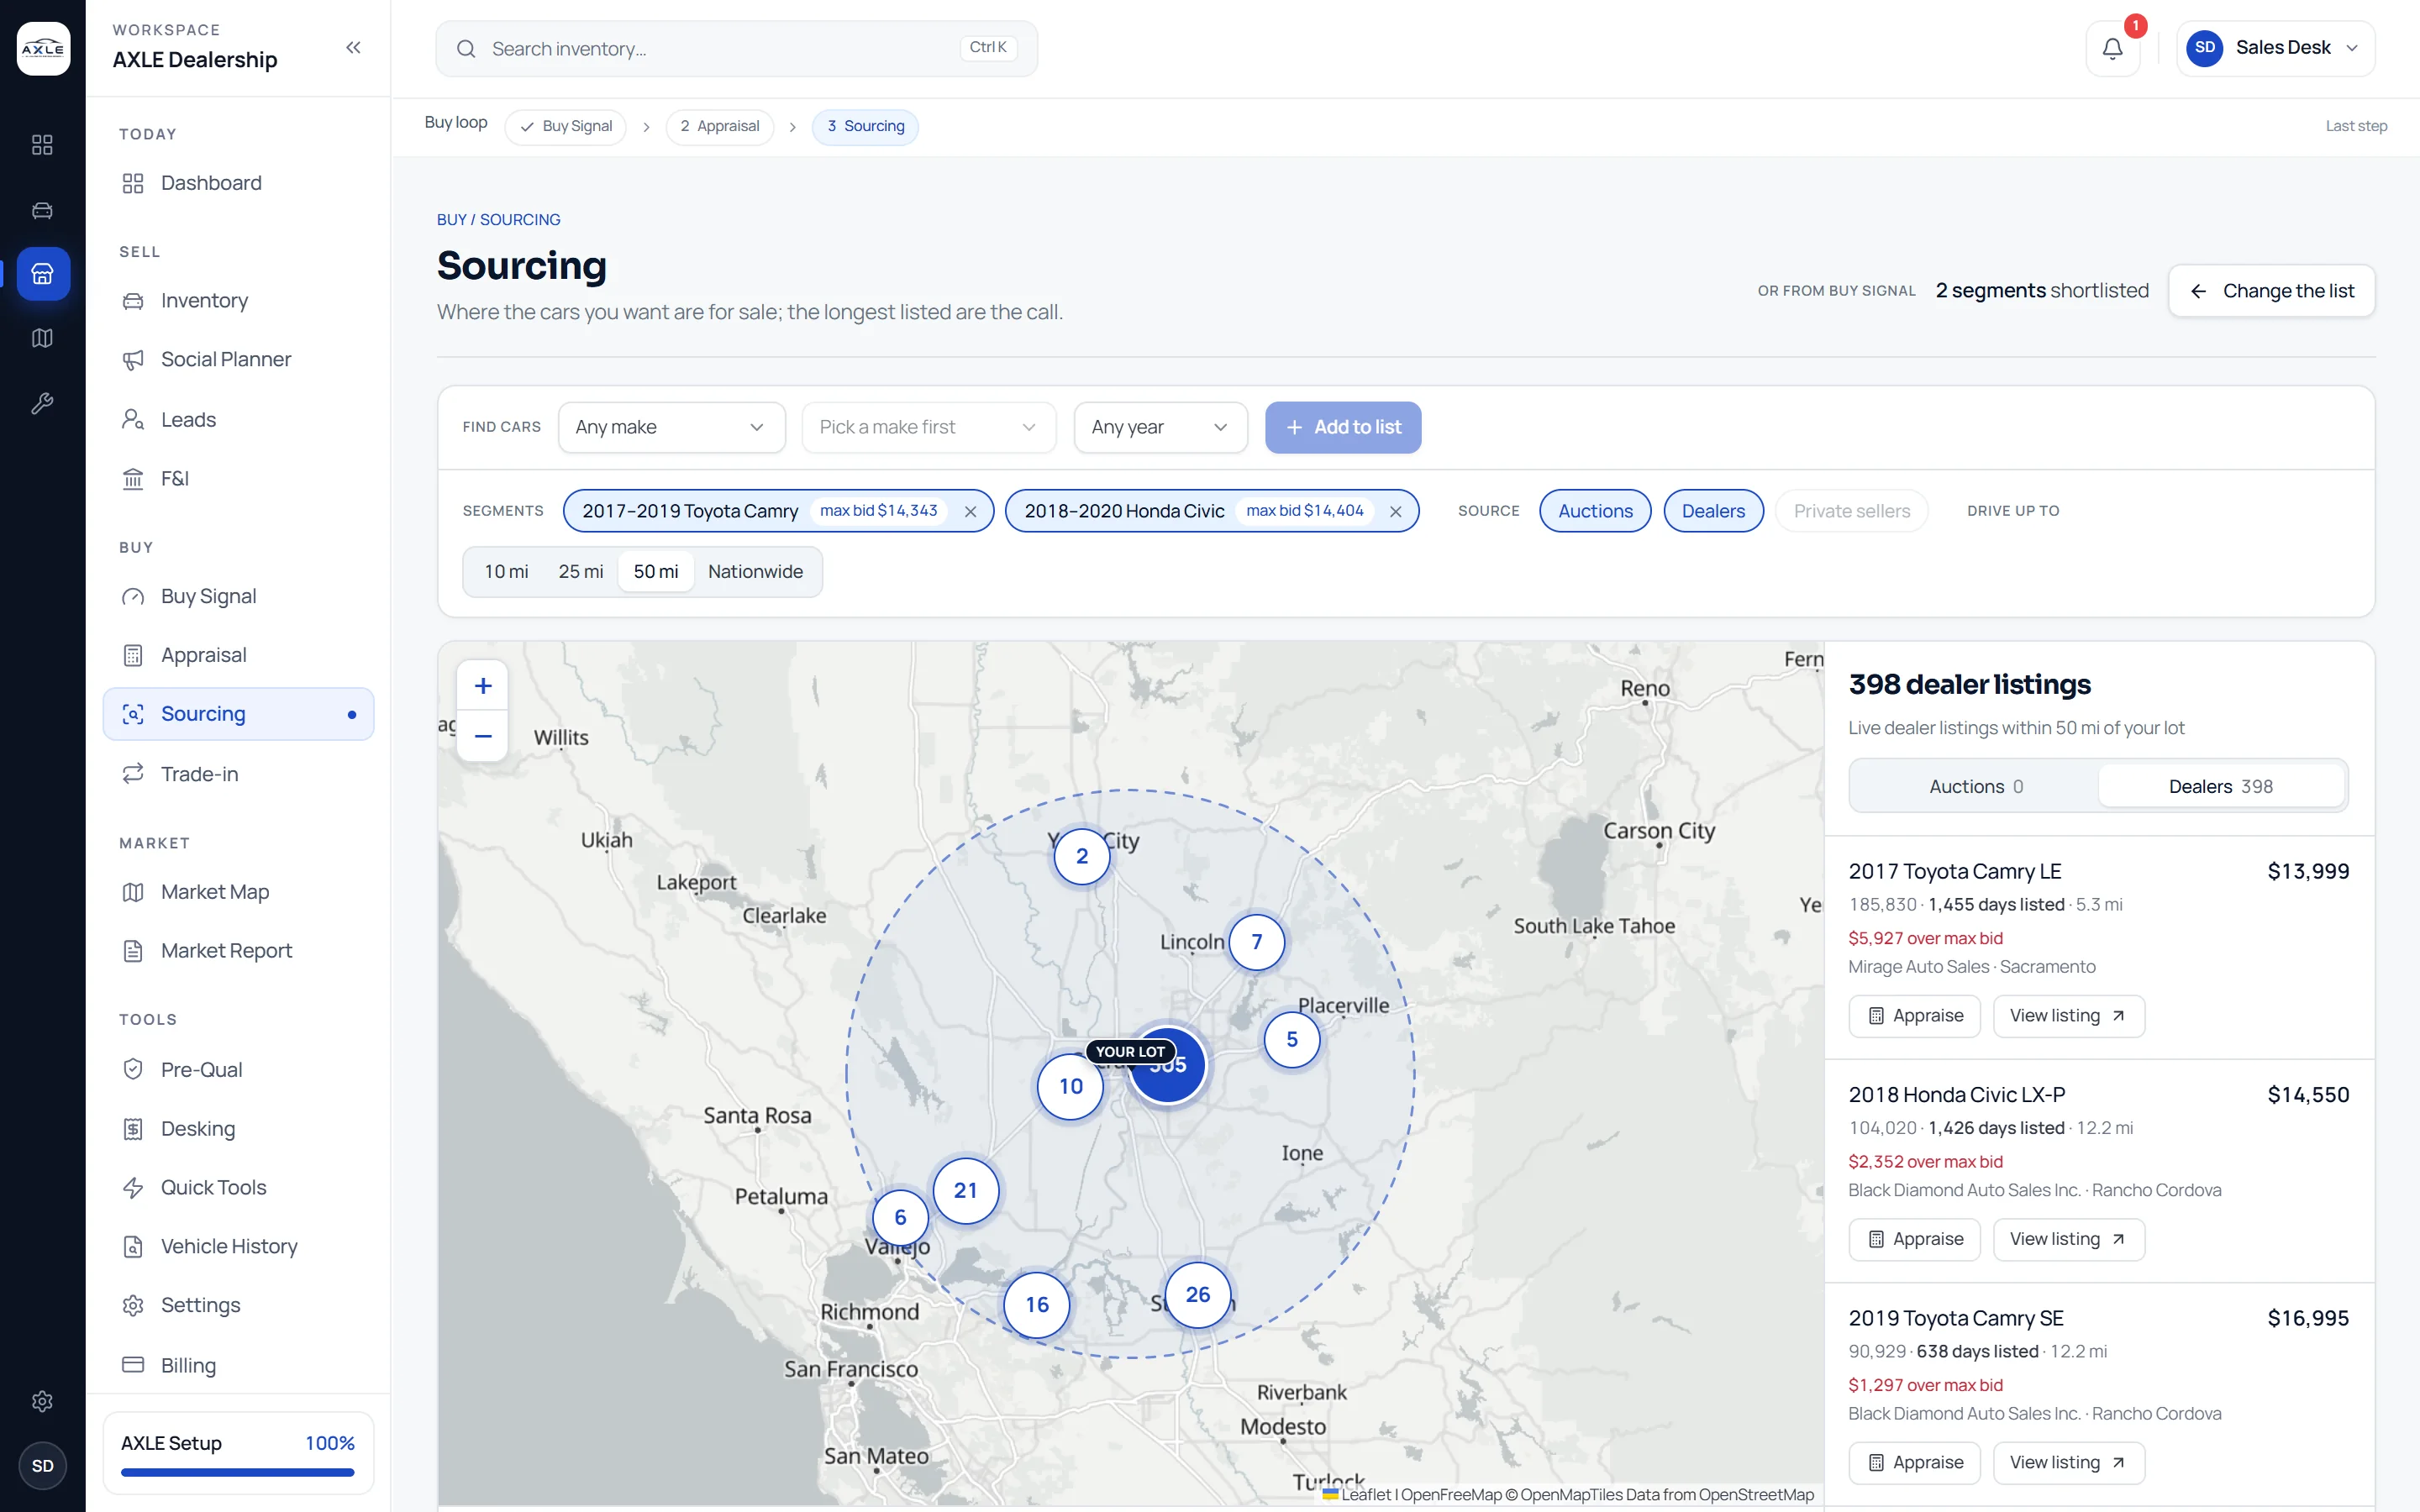Open the Any make dropdown

coord(671,427)
